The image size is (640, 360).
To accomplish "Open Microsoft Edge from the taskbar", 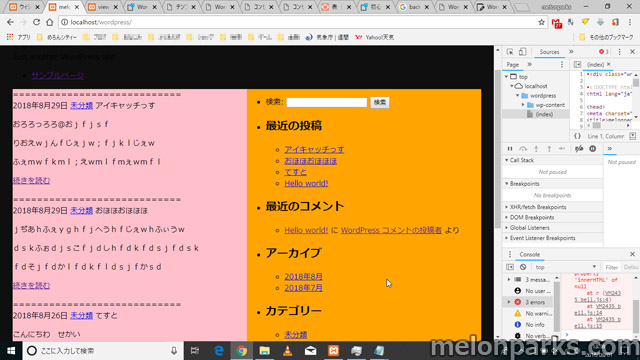I will pos(219,351).
